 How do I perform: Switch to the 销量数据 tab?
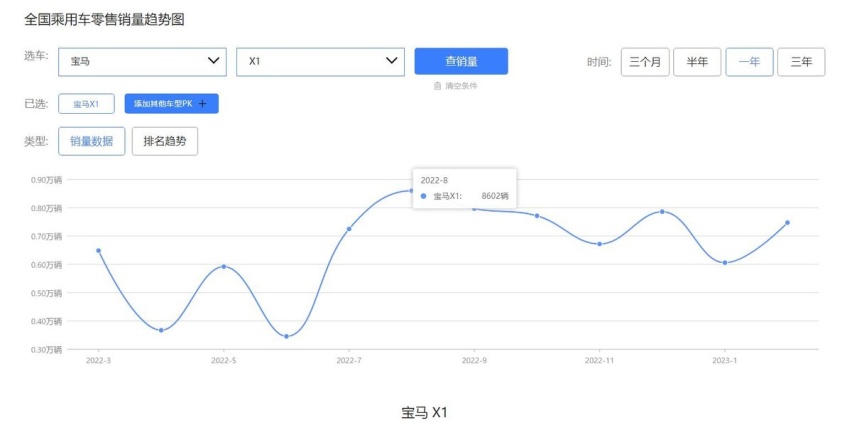(91, 141)
